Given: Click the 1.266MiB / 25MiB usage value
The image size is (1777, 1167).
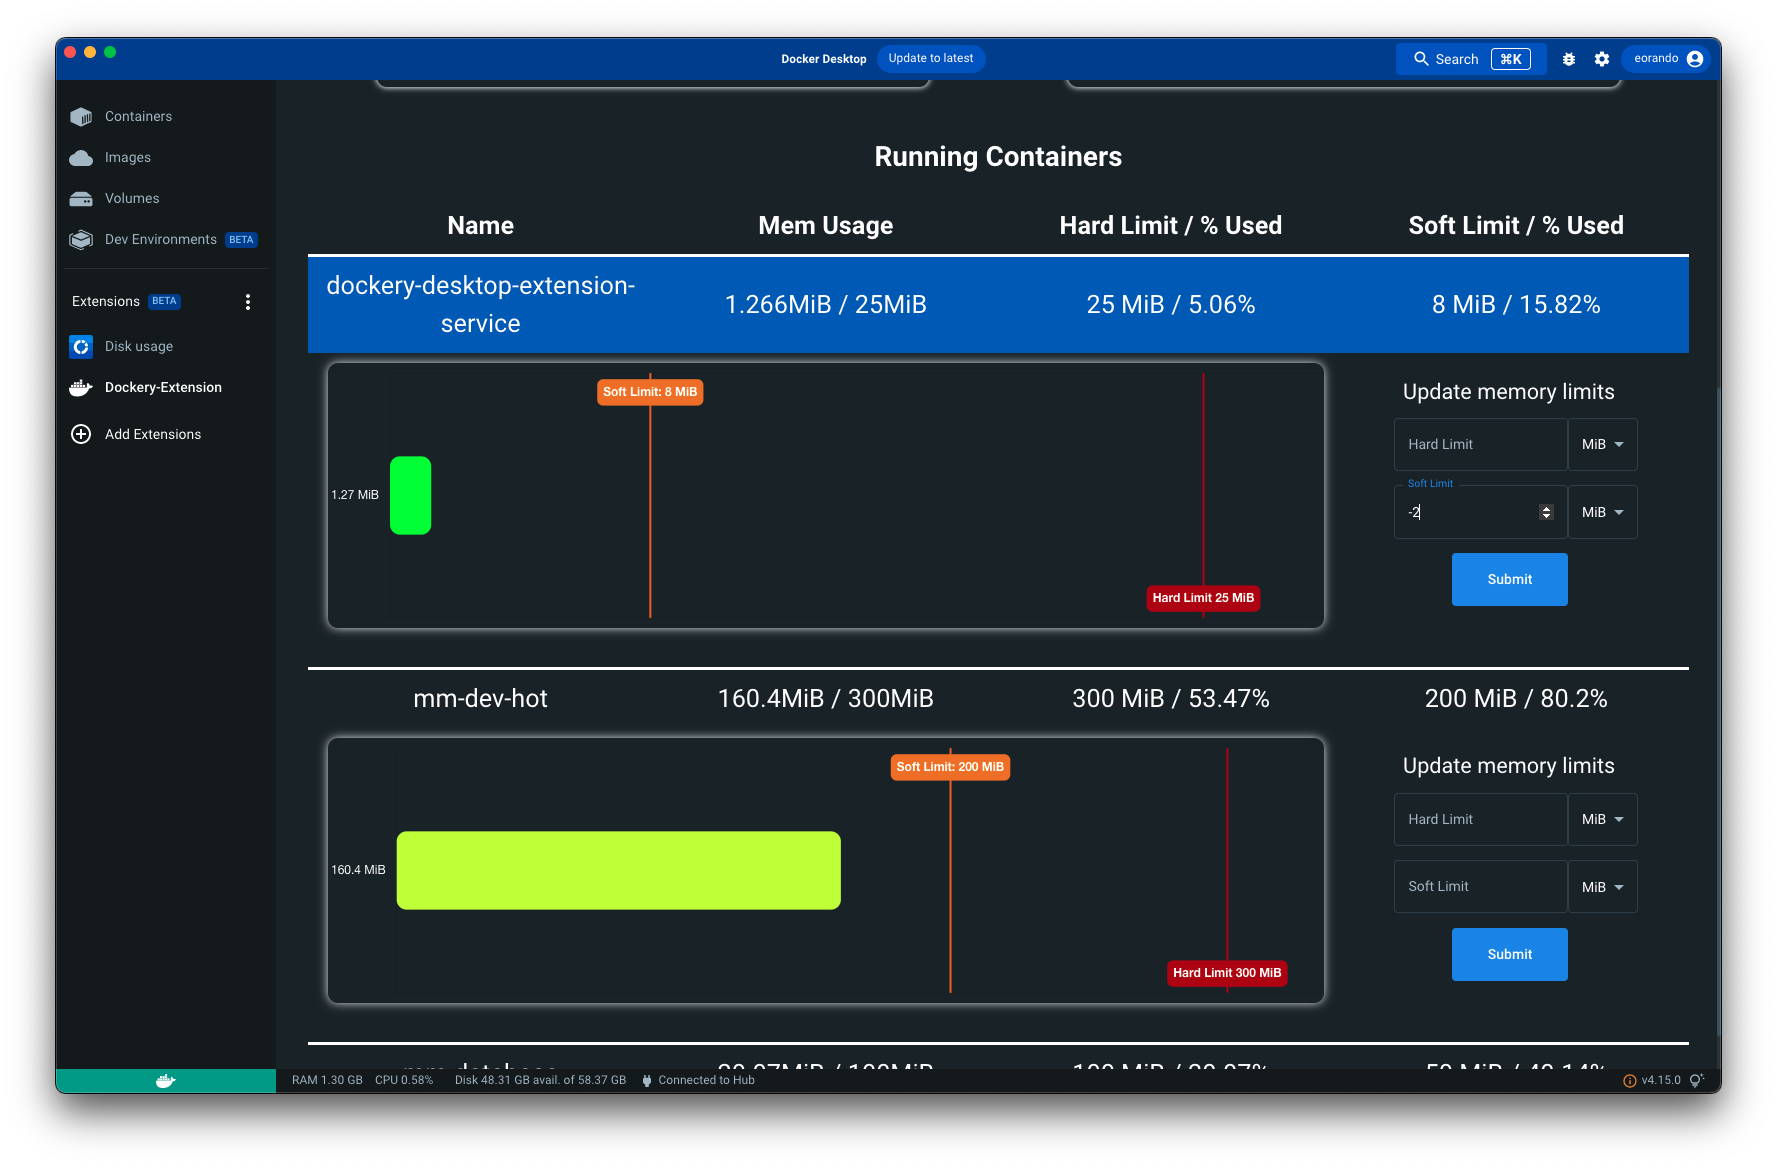Looking at the screenshot, I should [826, 305].
